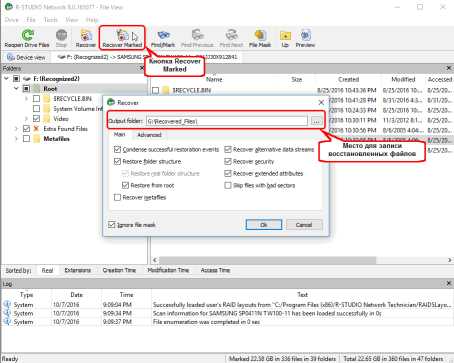Check the $RECYCLE.BIN checkbox in file list

click(x=155, y=90)
